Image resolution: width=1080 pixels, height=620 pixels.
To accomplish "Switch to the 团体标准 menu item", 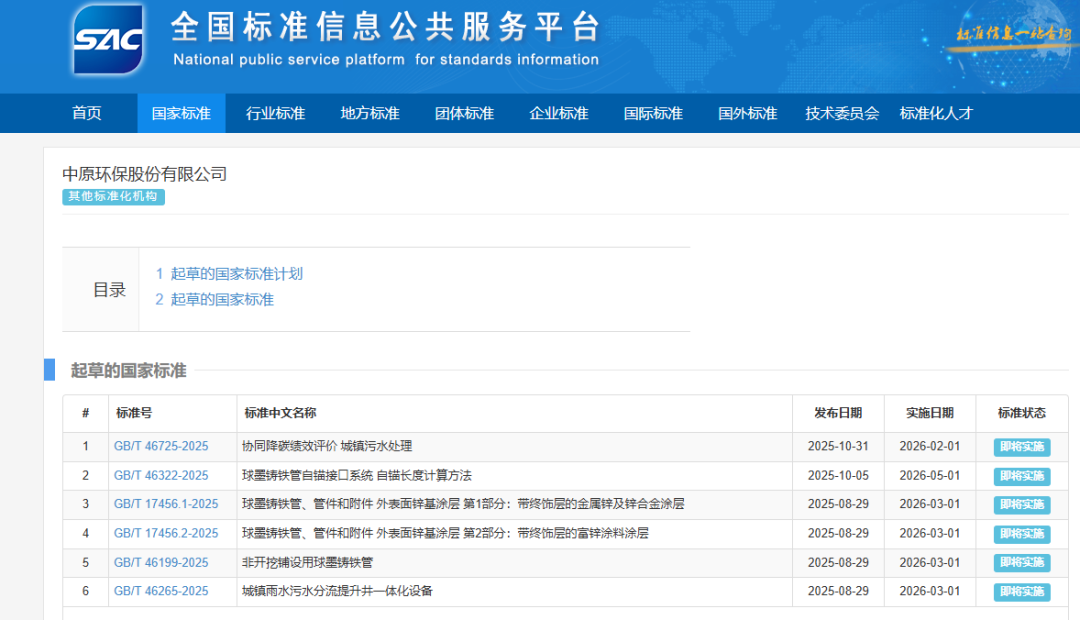I will [x=464, y=113].
